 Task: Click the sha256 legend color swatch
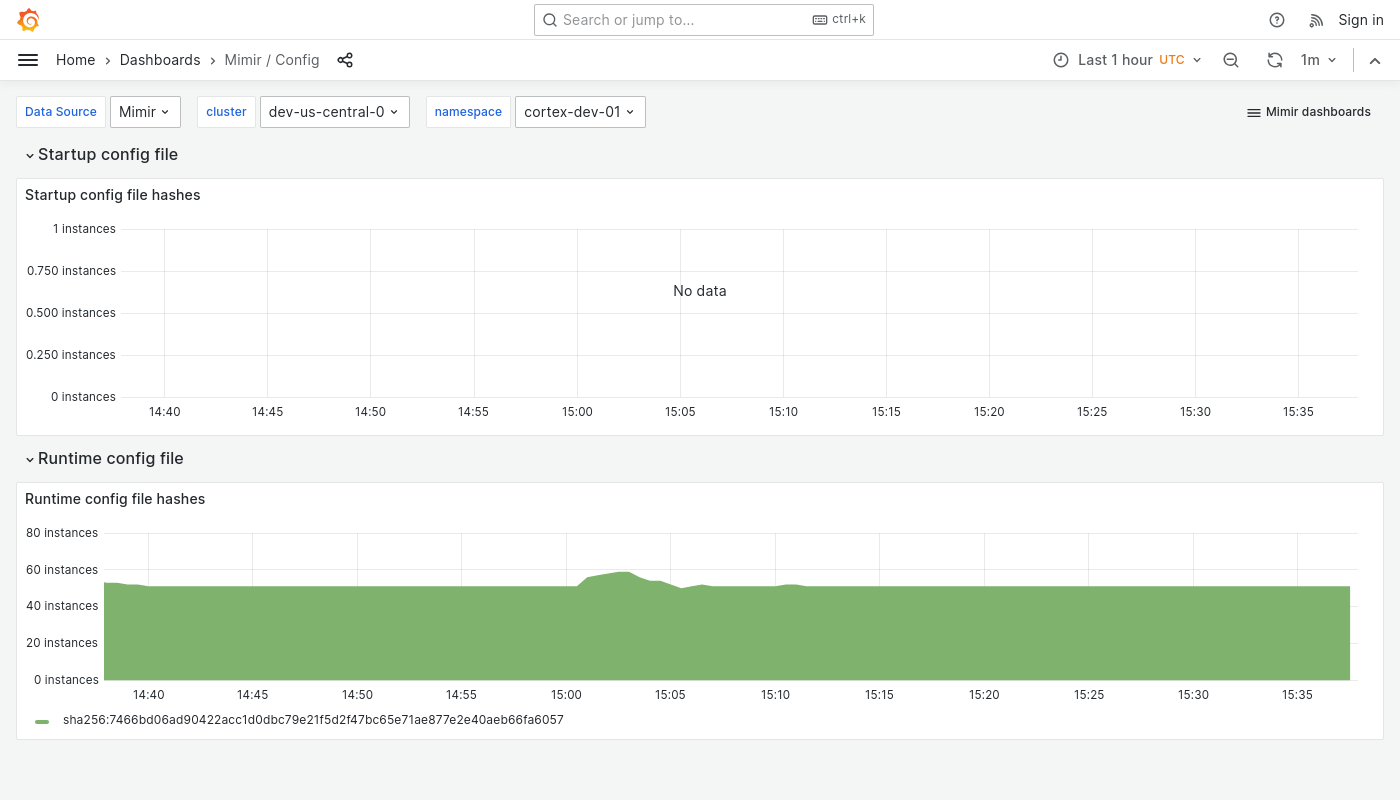pos(42,720)
